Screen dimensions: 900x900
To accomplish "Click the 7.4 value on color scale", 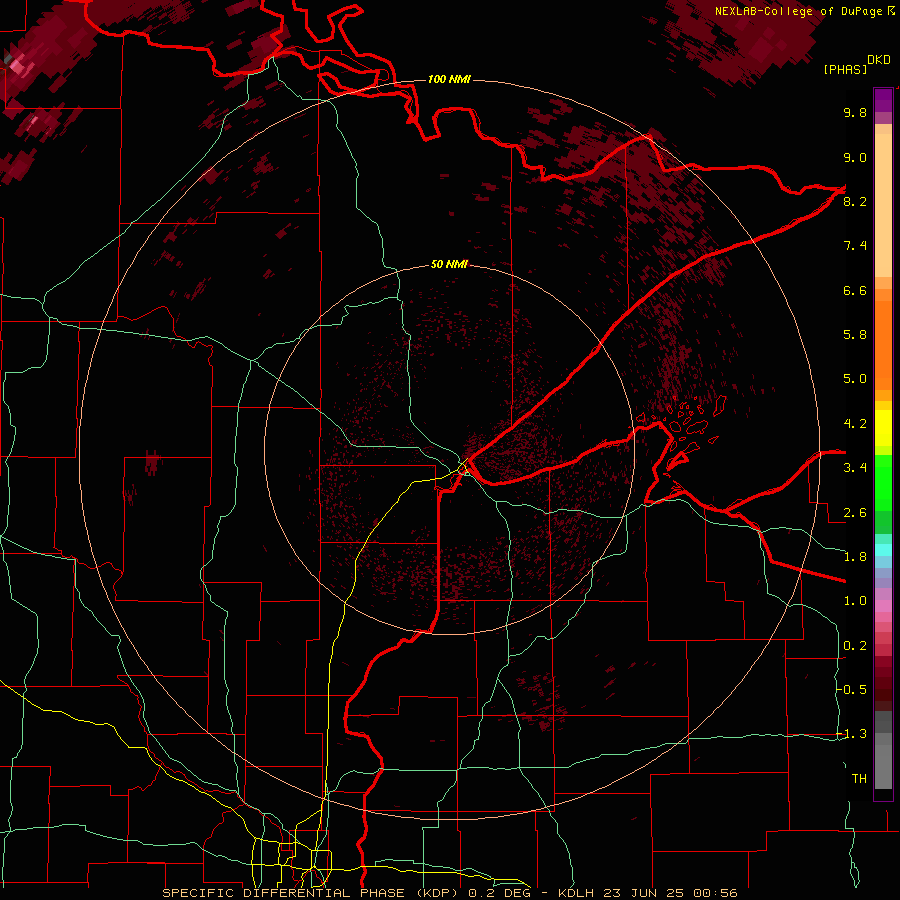I will tap(855, 246).
